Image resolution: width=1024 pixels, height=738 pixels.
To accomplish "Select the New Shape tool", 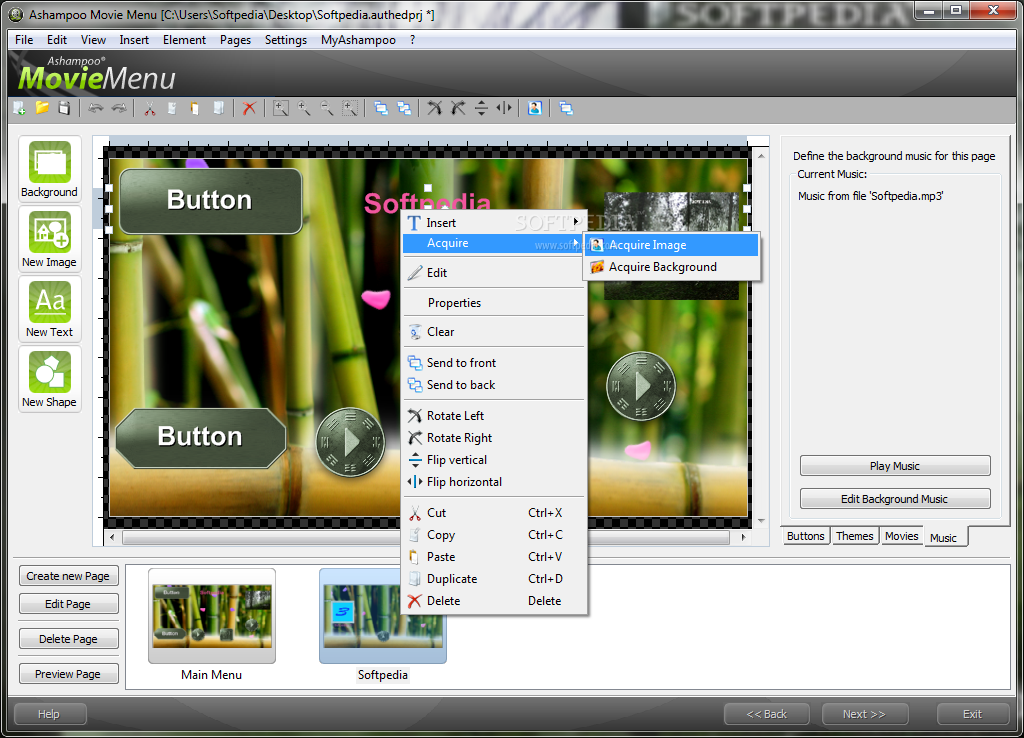I will pos(50,379).
